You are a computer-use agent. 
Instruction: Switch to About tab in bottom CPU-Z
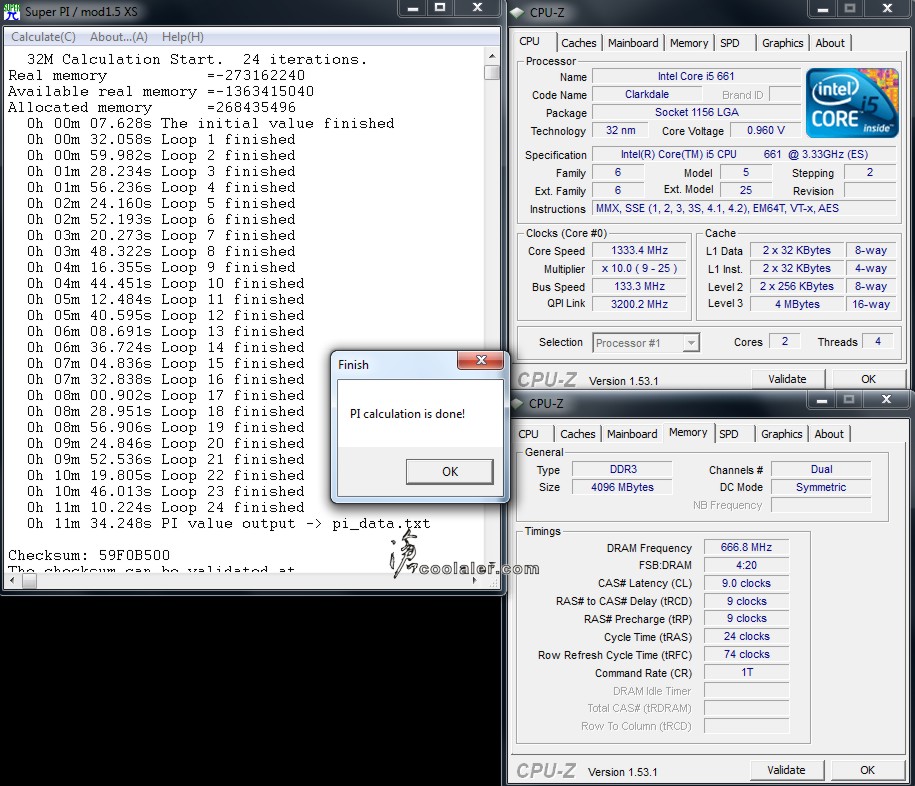coord(829,434)
